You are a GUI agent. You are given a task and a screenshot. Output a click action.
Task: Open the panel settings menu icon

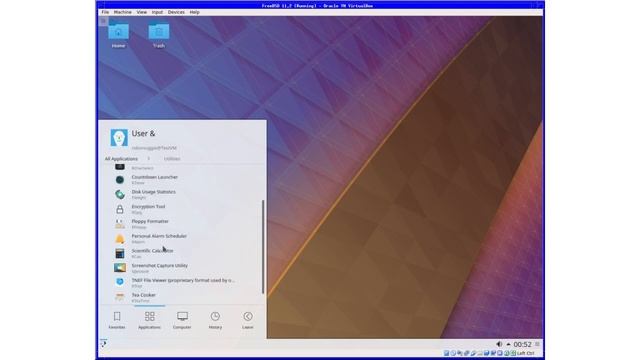coord(537,344)
